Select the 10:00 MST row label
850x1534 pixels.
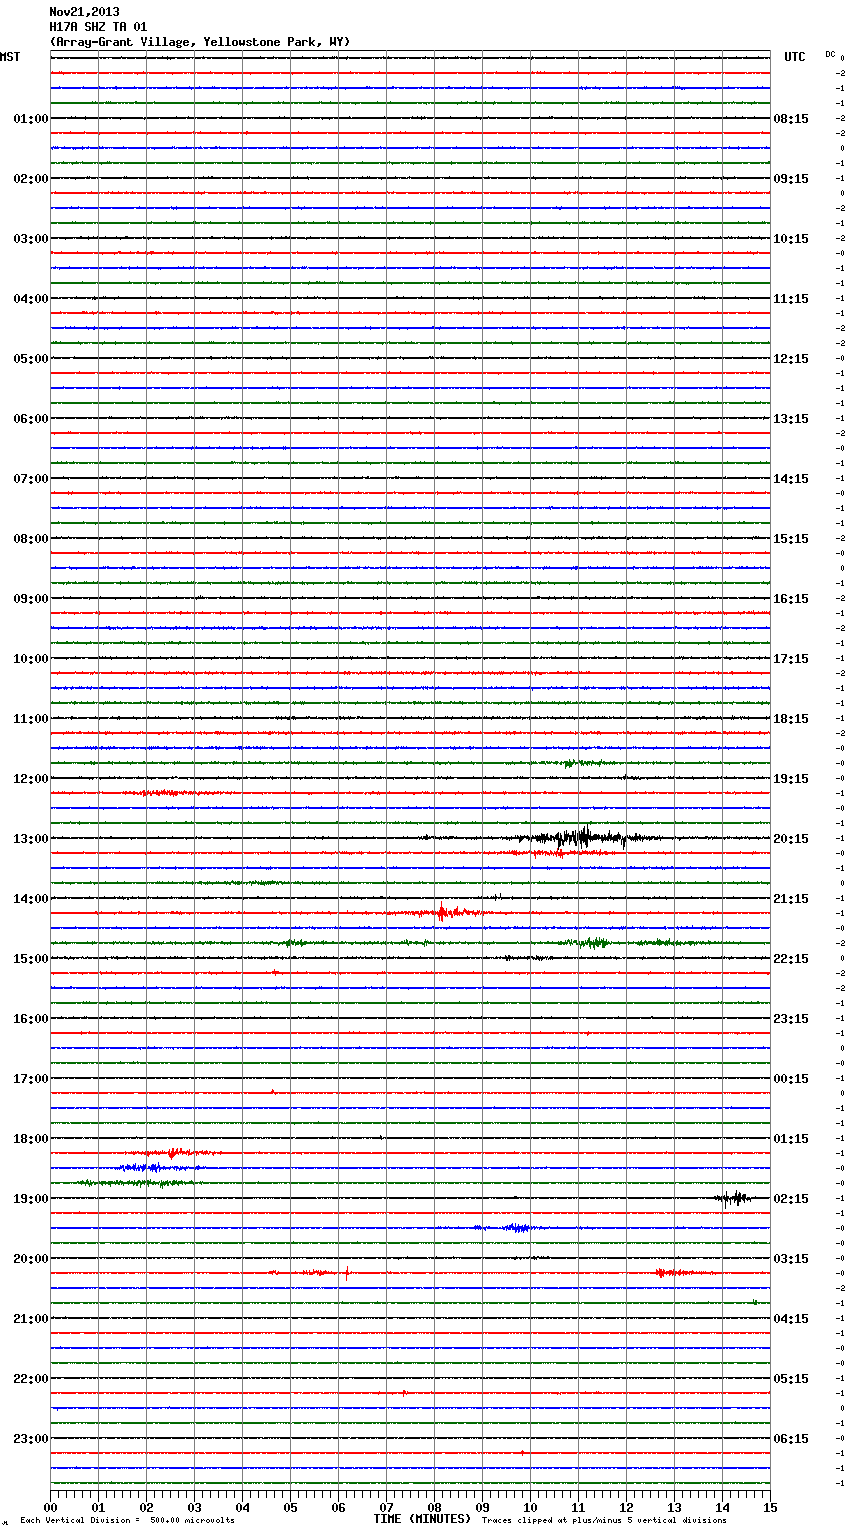pyautogui.click(x=30, y=659)
